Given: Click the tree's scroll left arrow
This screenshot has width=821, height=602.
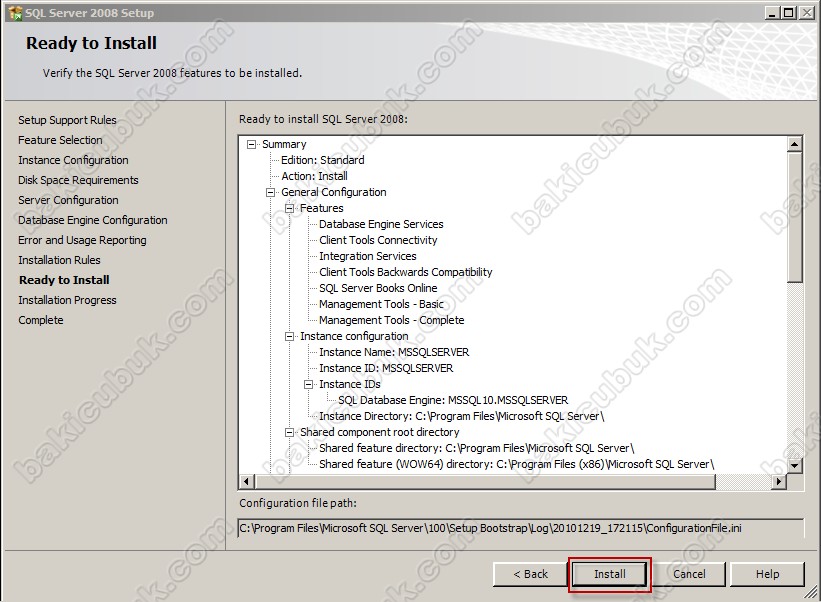Looking at the screenshot, I should tap(247, 481).
